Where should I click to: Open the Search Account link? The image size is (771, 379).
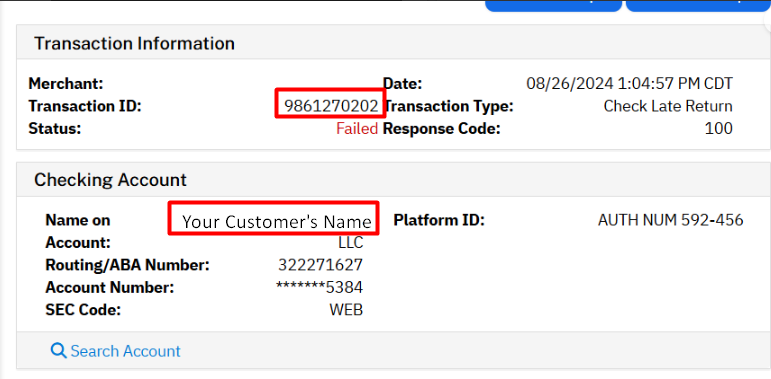click(x=116, y=351)
